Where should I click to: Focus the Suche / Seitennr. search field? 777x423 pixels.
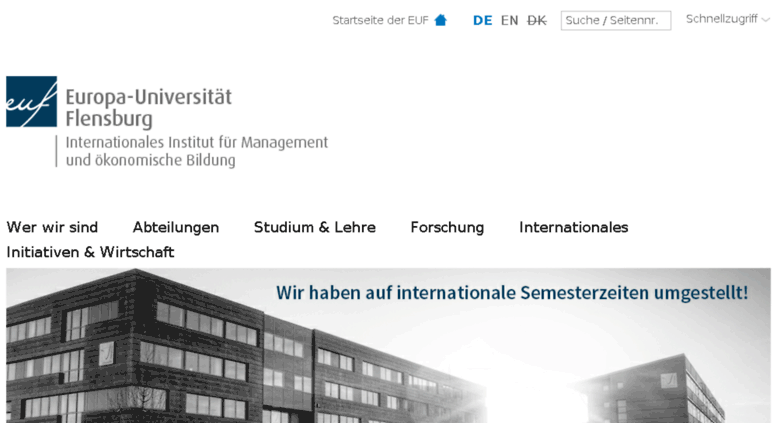click(616, 20)
